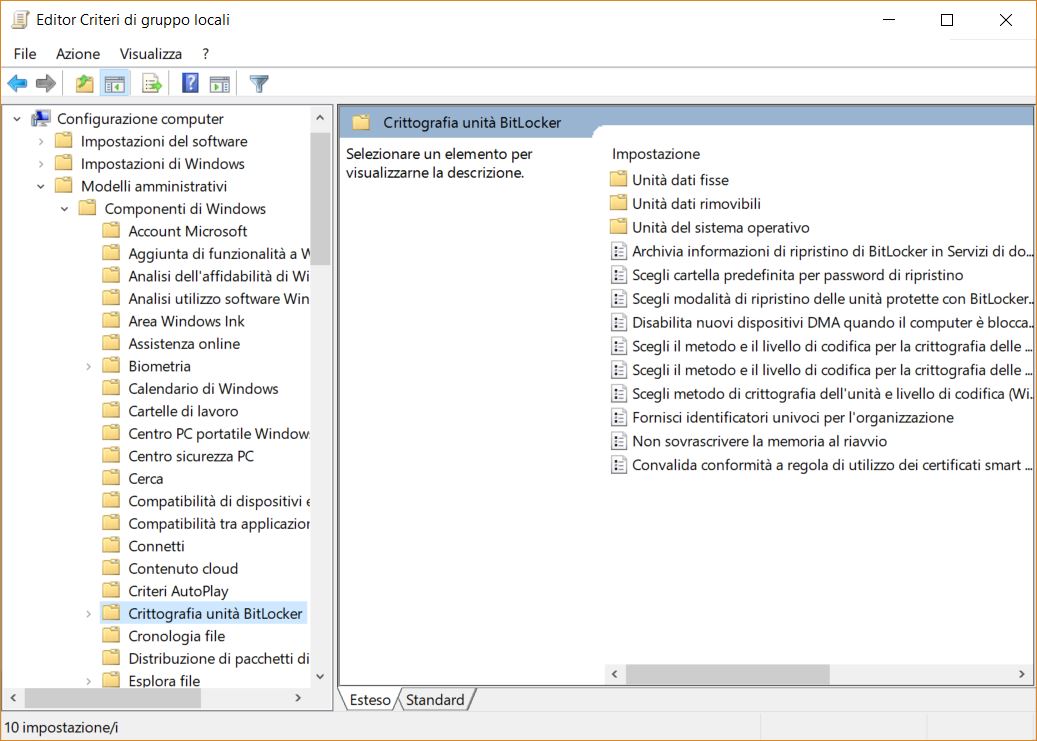Click the policy icon beside Scegli cartella predefinita
This screenshot has height=741, width=1037.
(618, 275)
